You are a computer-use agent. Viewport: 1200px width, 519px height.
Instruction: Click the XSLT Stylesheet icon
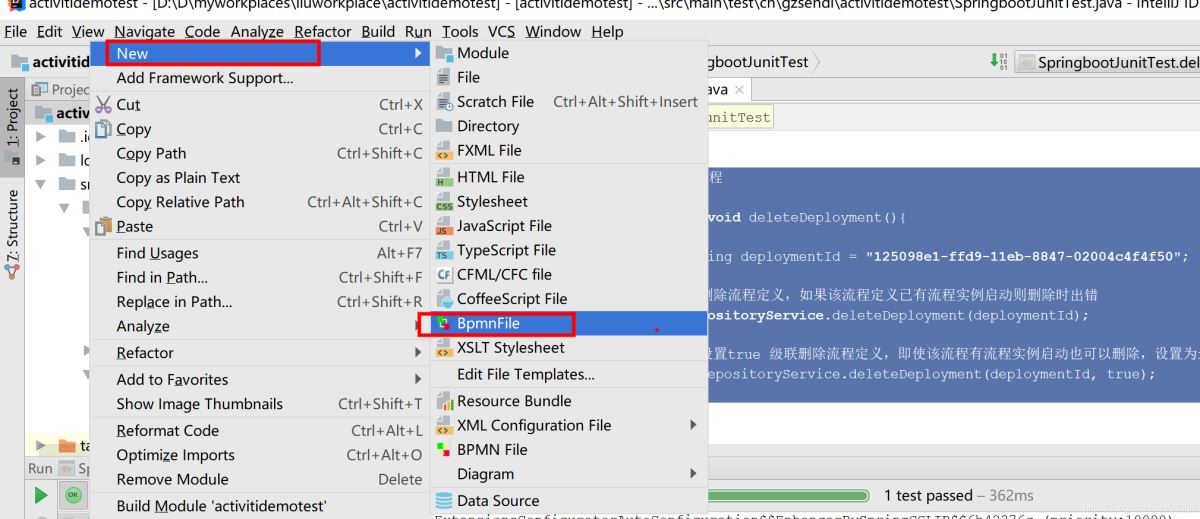pyautogui.click(x=444, y=348)
